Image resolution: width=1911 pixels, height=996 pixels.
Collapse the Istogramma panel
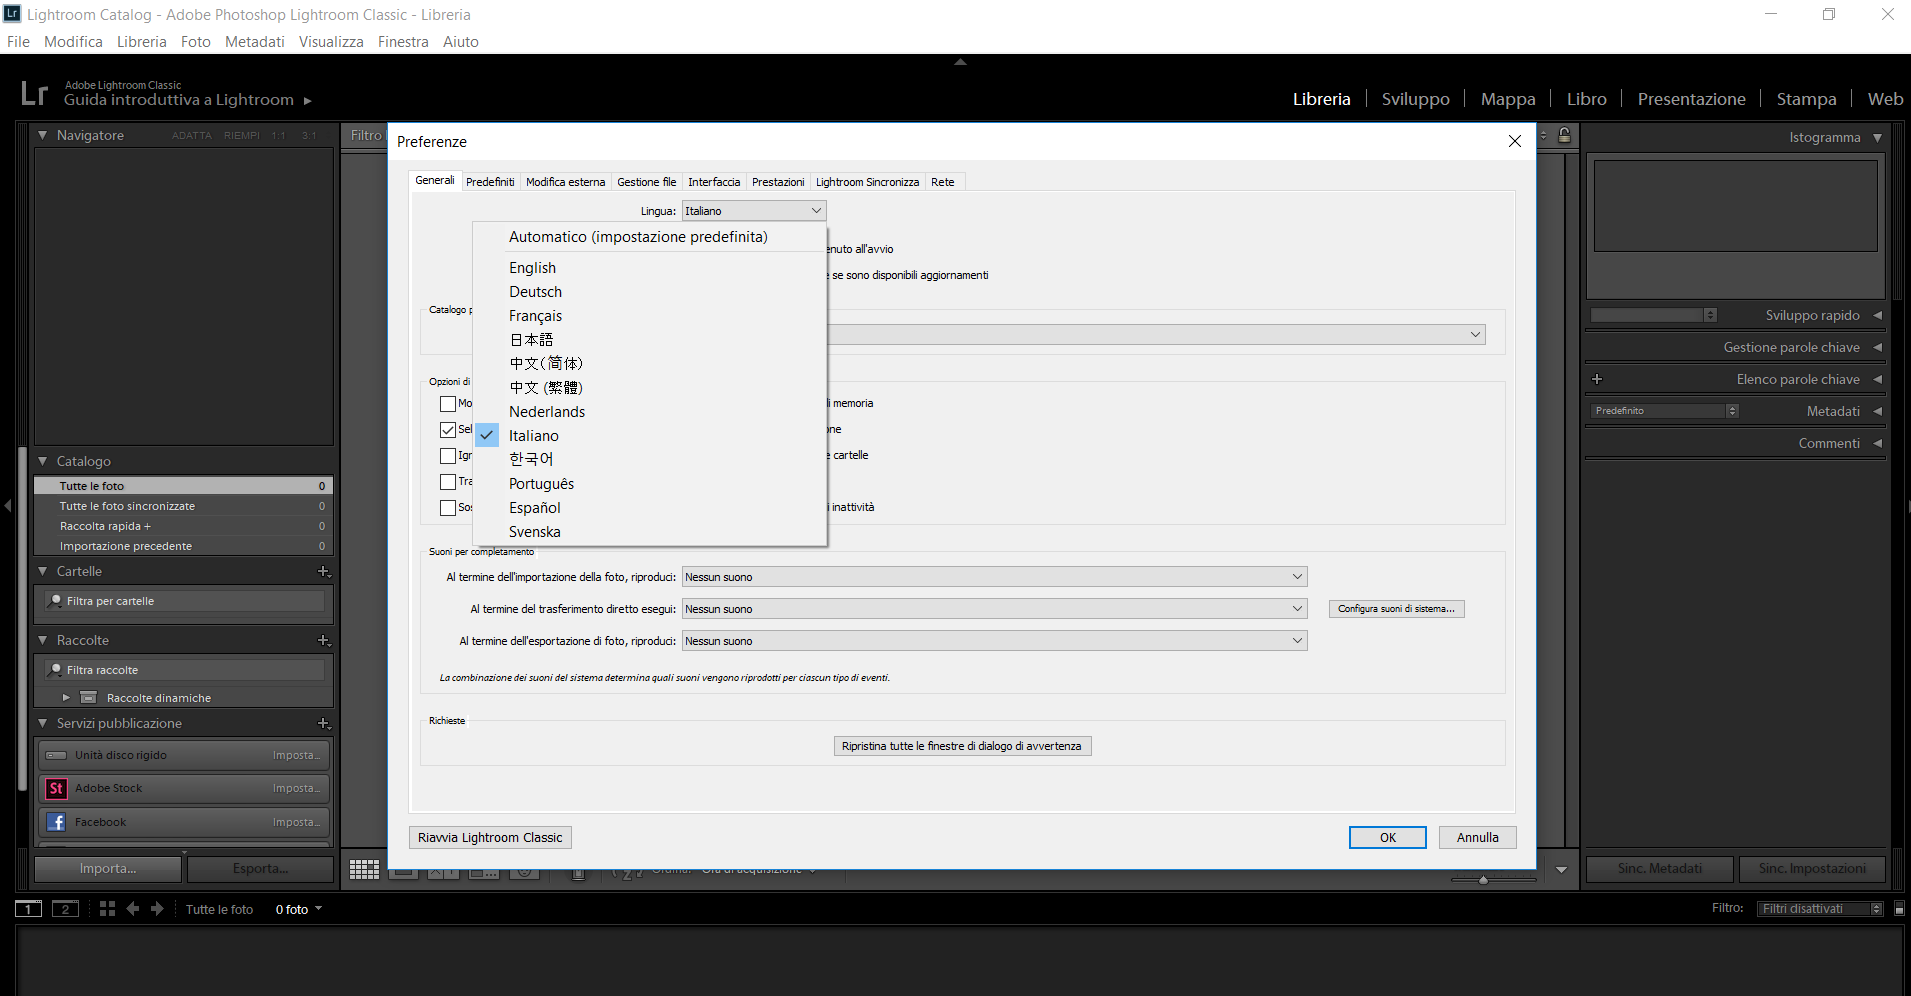pyautogui.click(x=1877, y=138)
